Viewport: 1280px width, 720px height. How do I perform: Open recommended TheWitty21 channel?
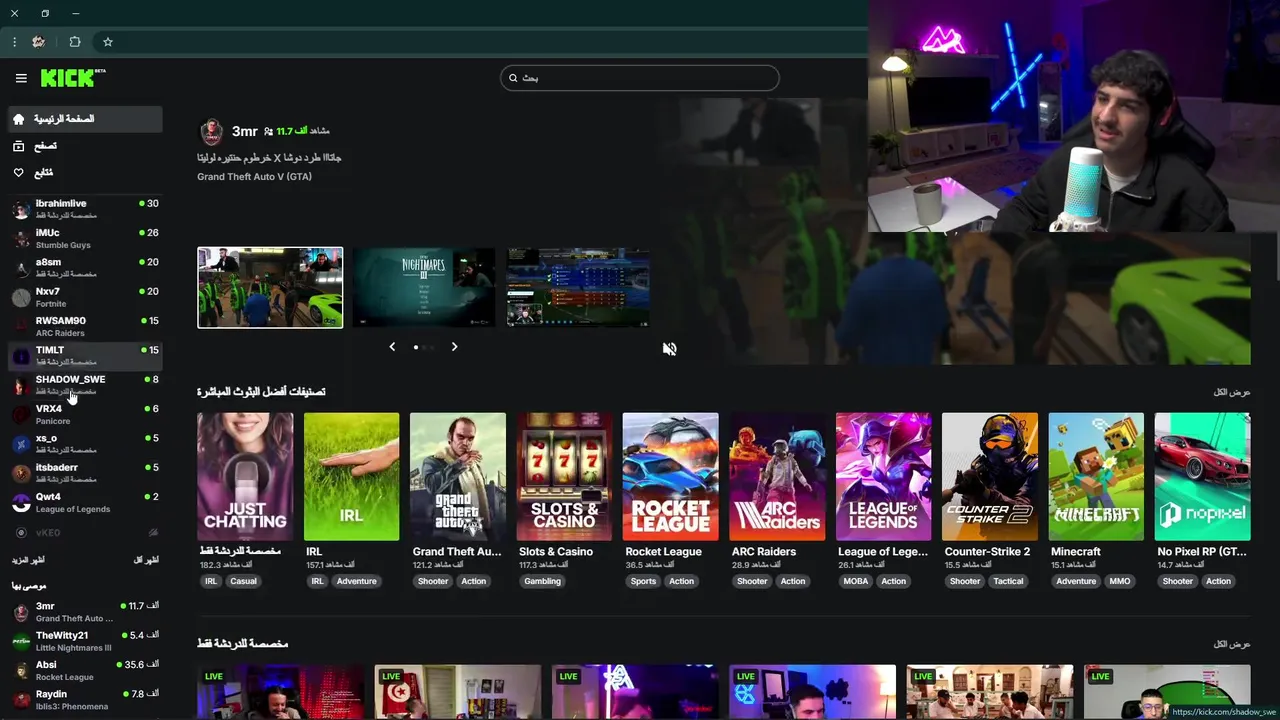[x=85, y=641]
